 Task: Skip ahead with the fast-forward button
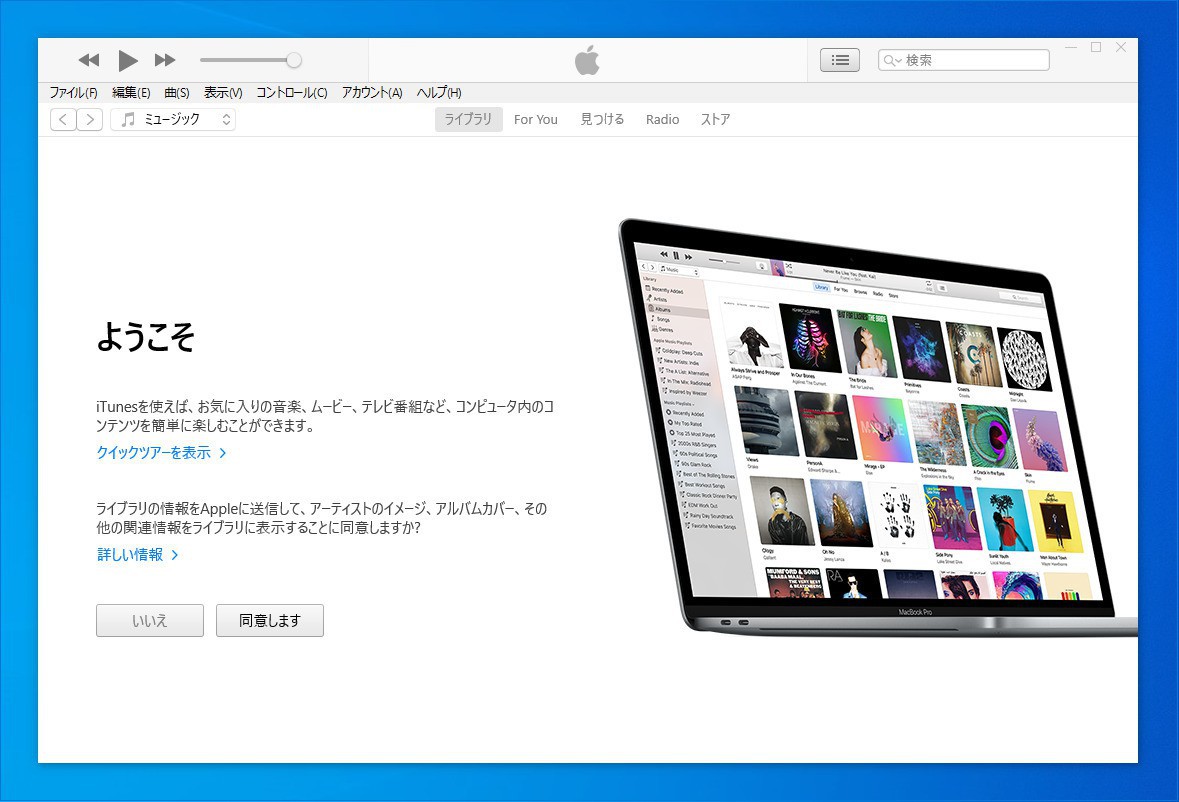pyautogui.click(x=165, y=60)
